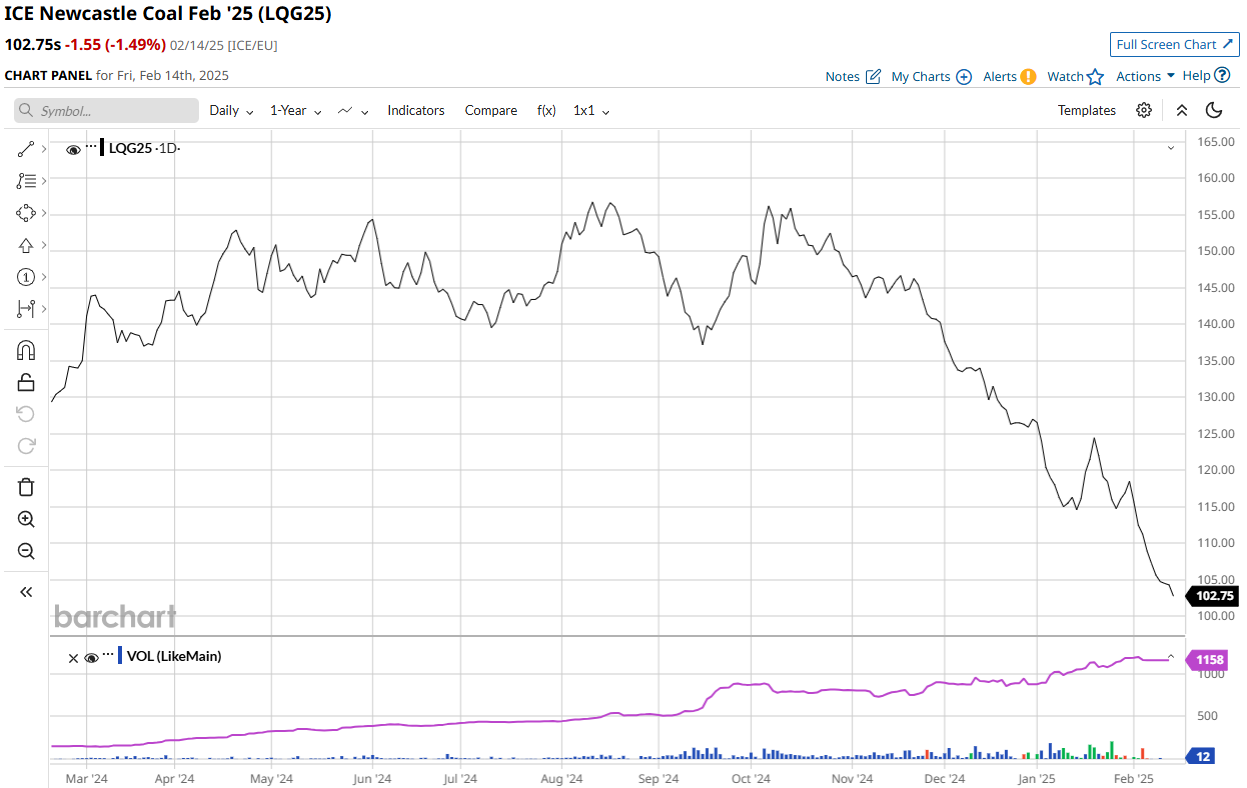Open the Actions dropdown menu

point(1145,76)
